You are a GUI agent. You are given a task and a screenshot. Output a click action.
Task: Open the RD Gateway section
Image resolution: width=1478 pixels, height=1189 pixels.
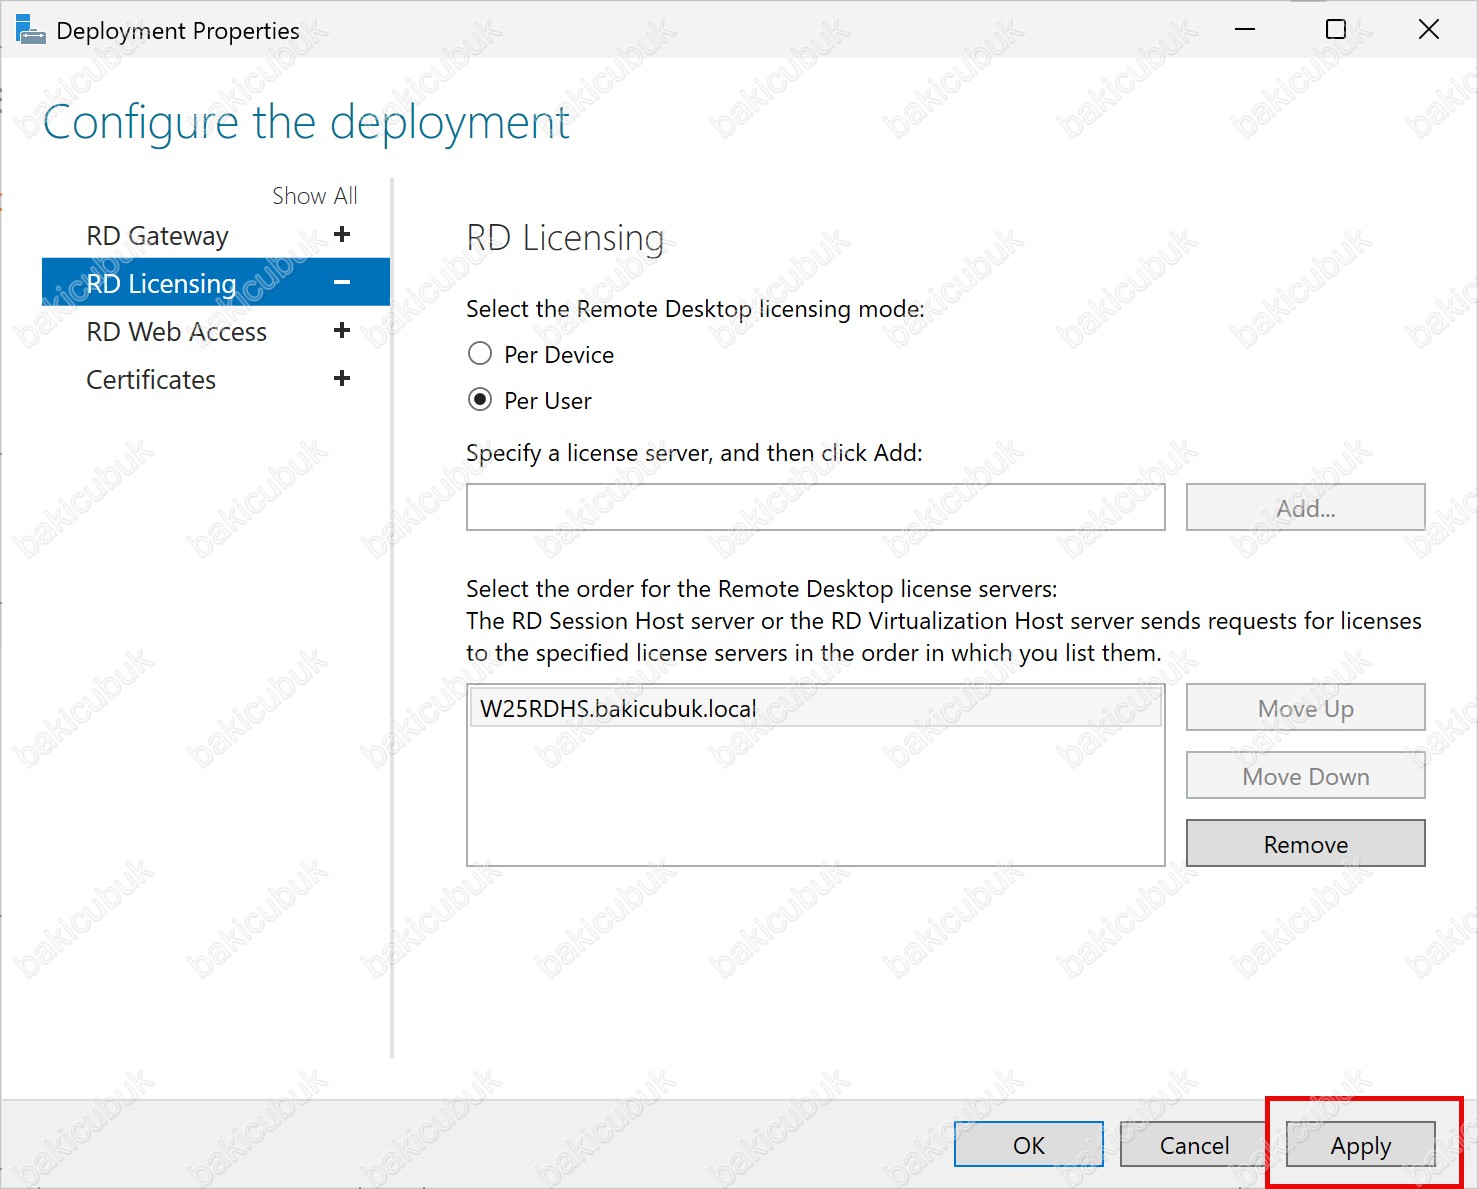[x=157, y=236]
